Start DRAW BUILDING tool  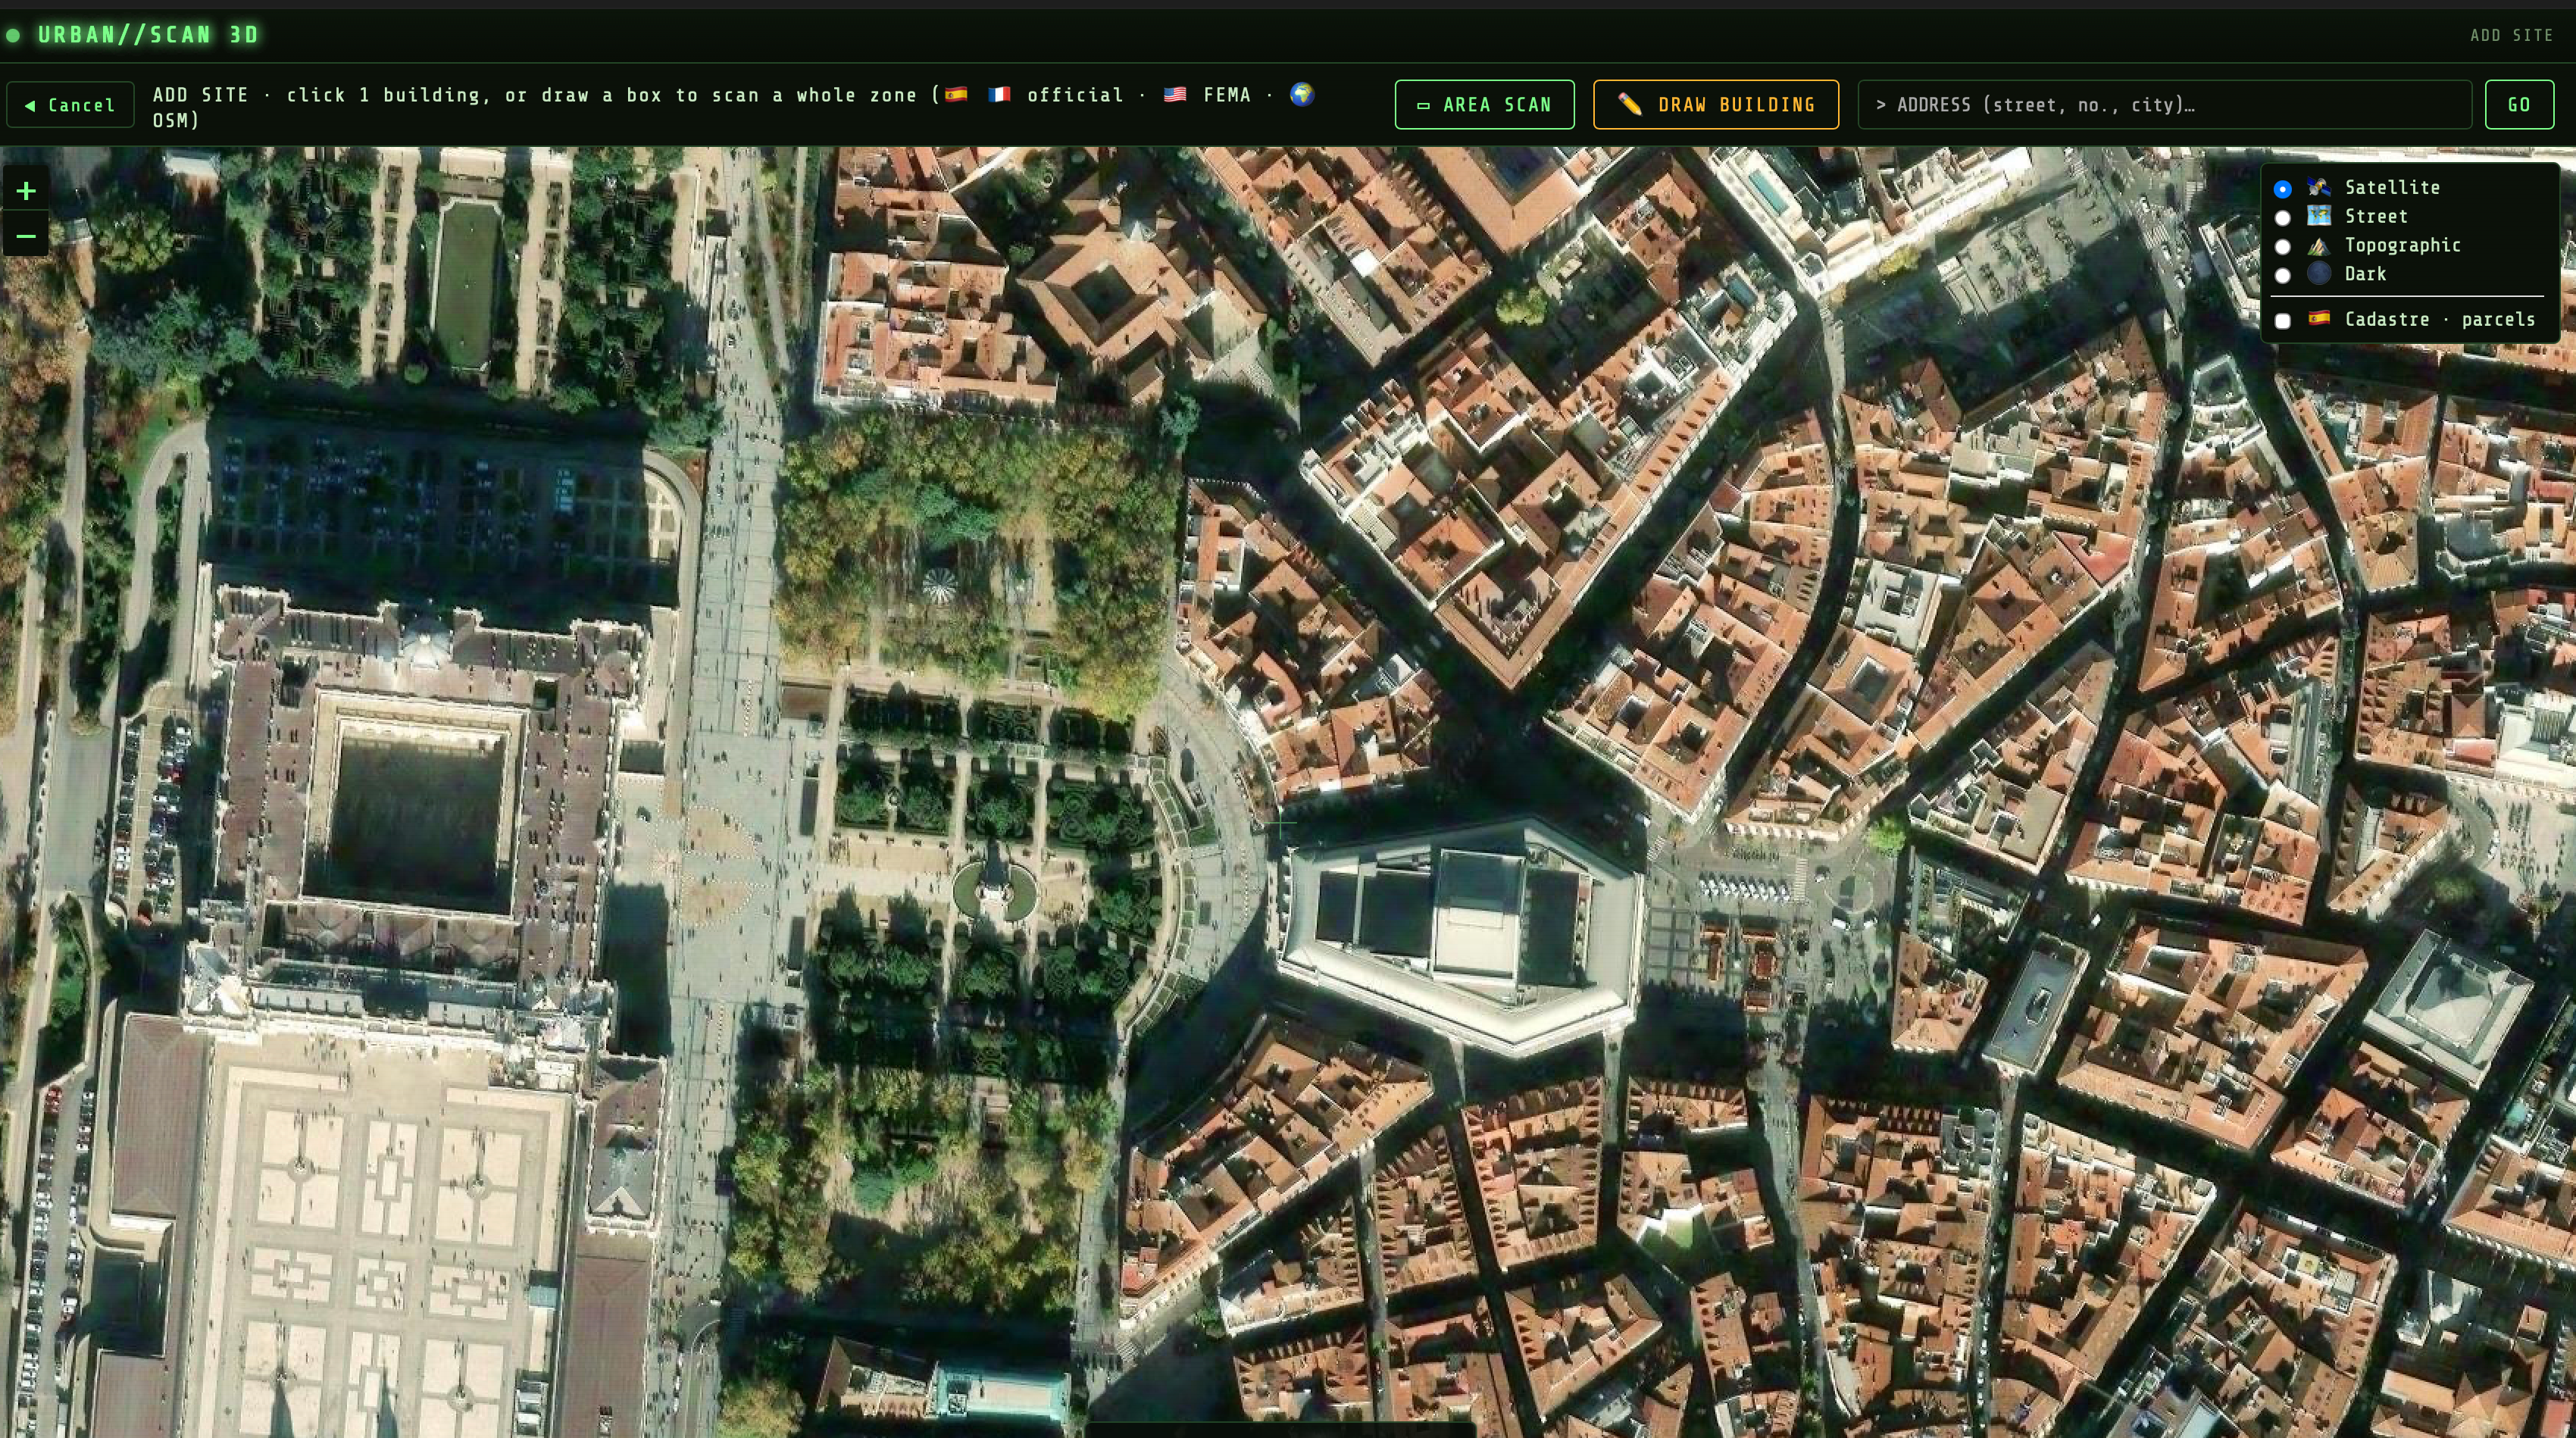[1715, 105]
